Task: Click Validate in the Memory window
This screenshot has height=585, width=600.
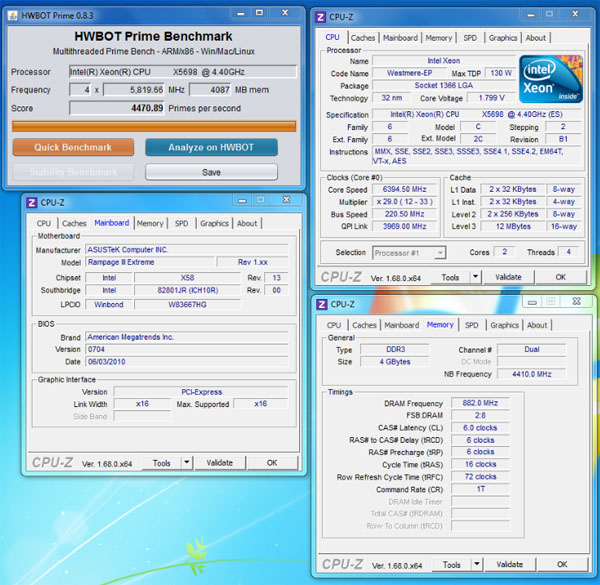Action: point(510,565)
